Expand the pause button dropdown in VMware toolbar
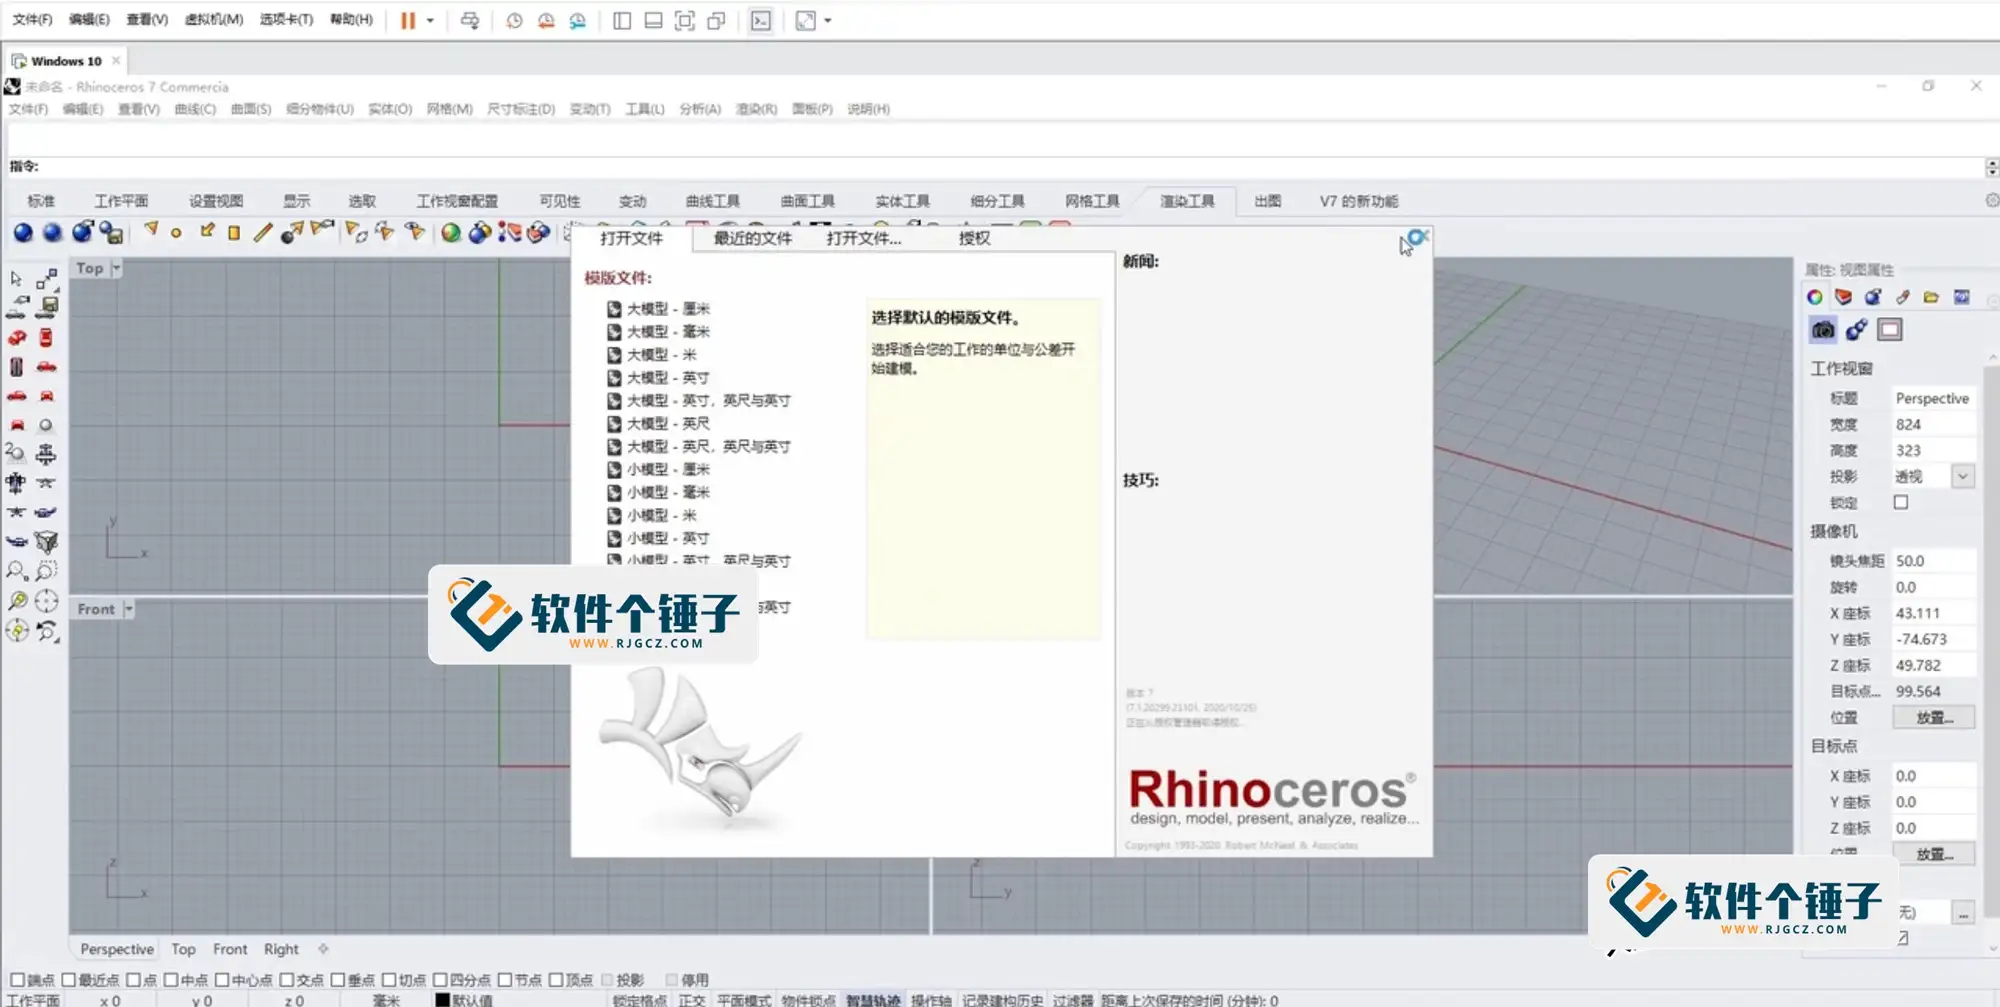The width and height of the screenshot is (2000, 1007). (430, 21)
